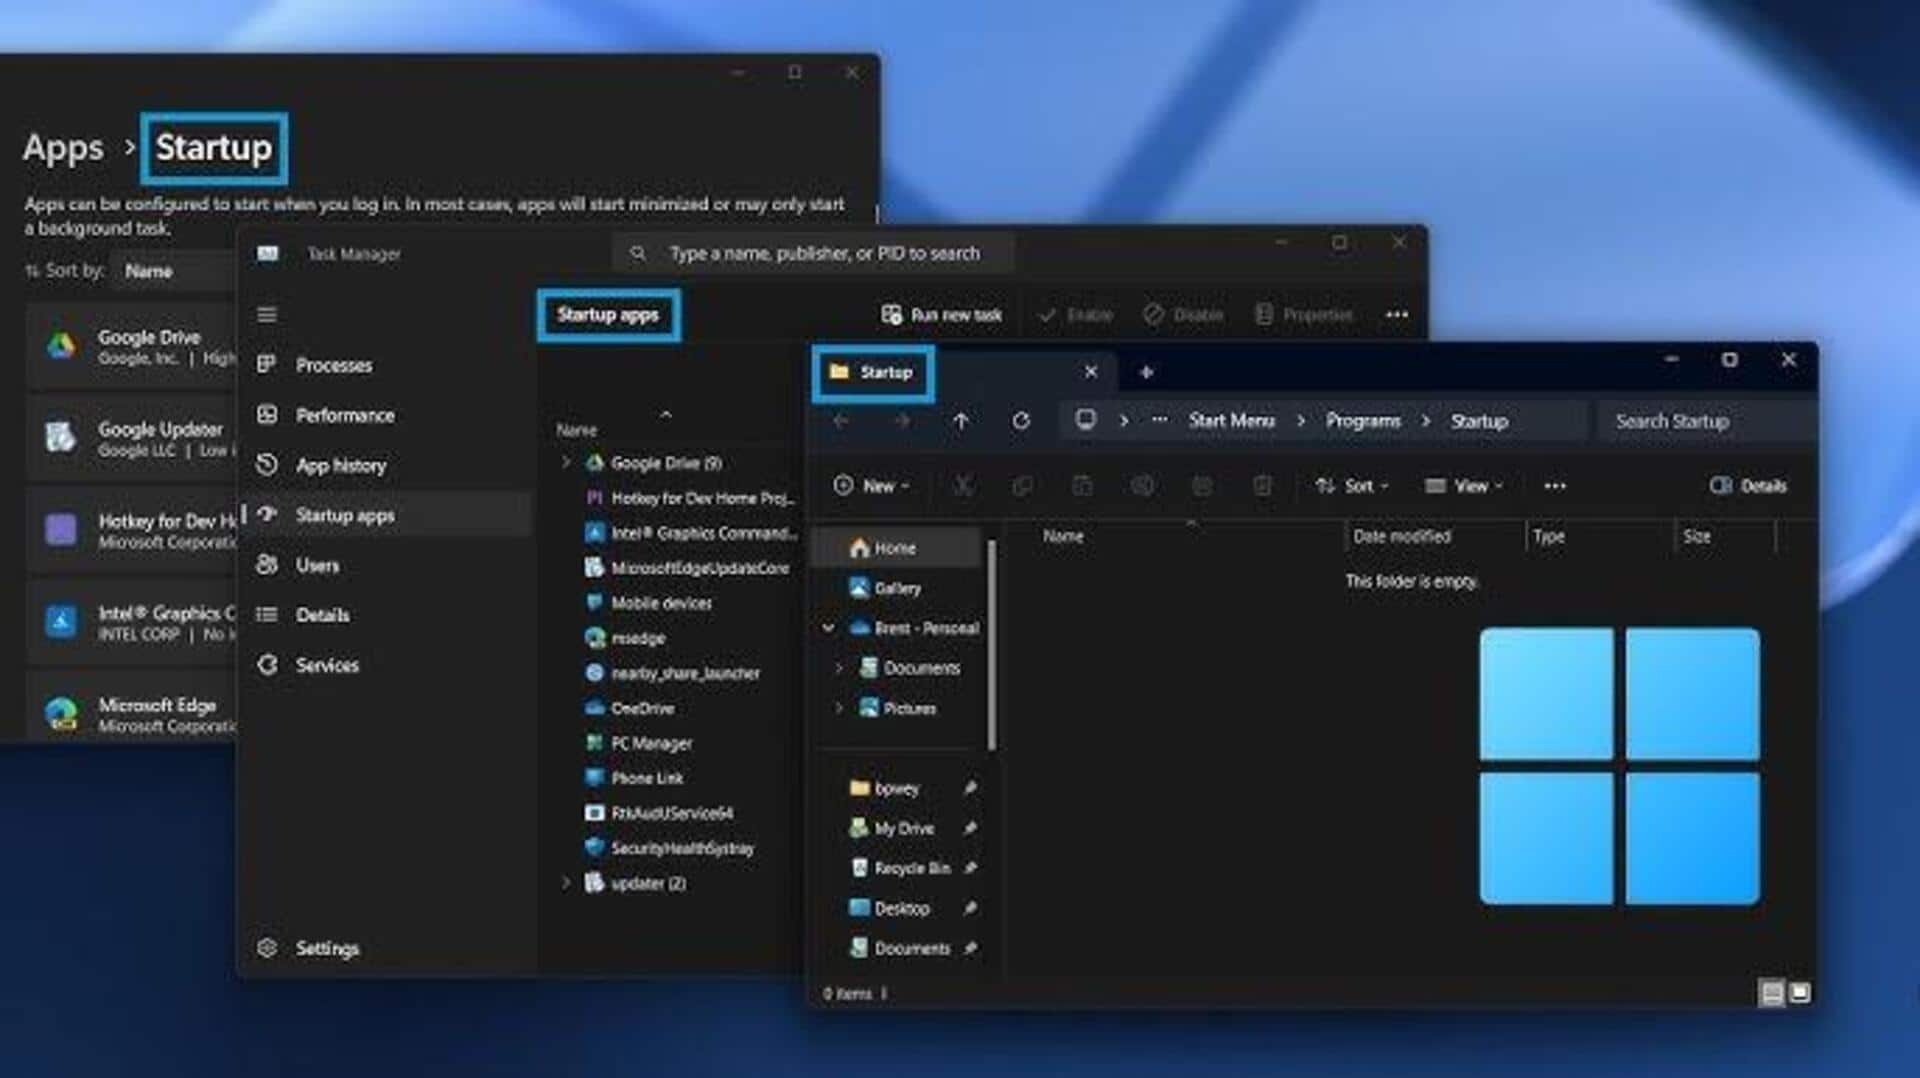1920x1078 pixels.
Task: Click Run new task in Task Manager
Action: (x=941, y=315)
